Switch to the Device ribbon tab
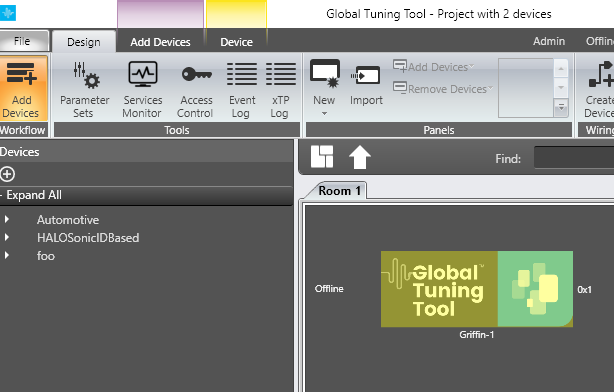This screenshot has height=392, width=614. [236, 42]
